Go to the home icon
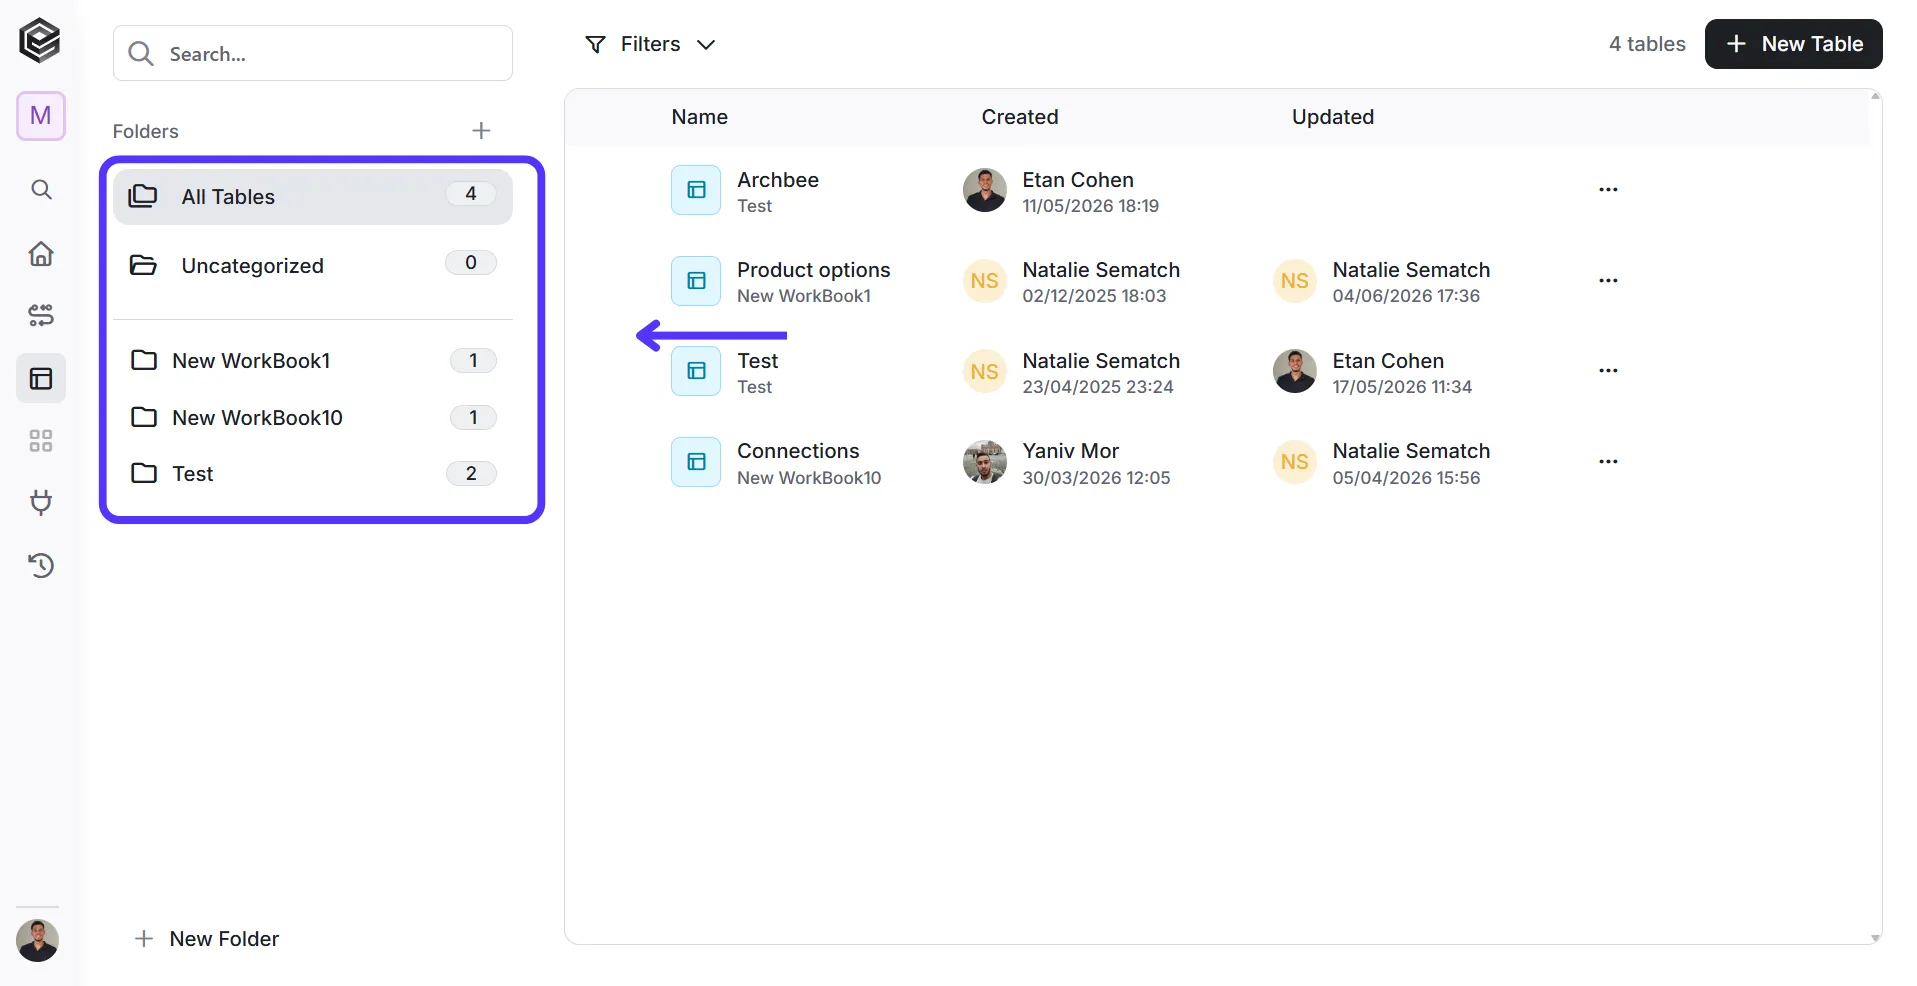 [x=41, y=253]
